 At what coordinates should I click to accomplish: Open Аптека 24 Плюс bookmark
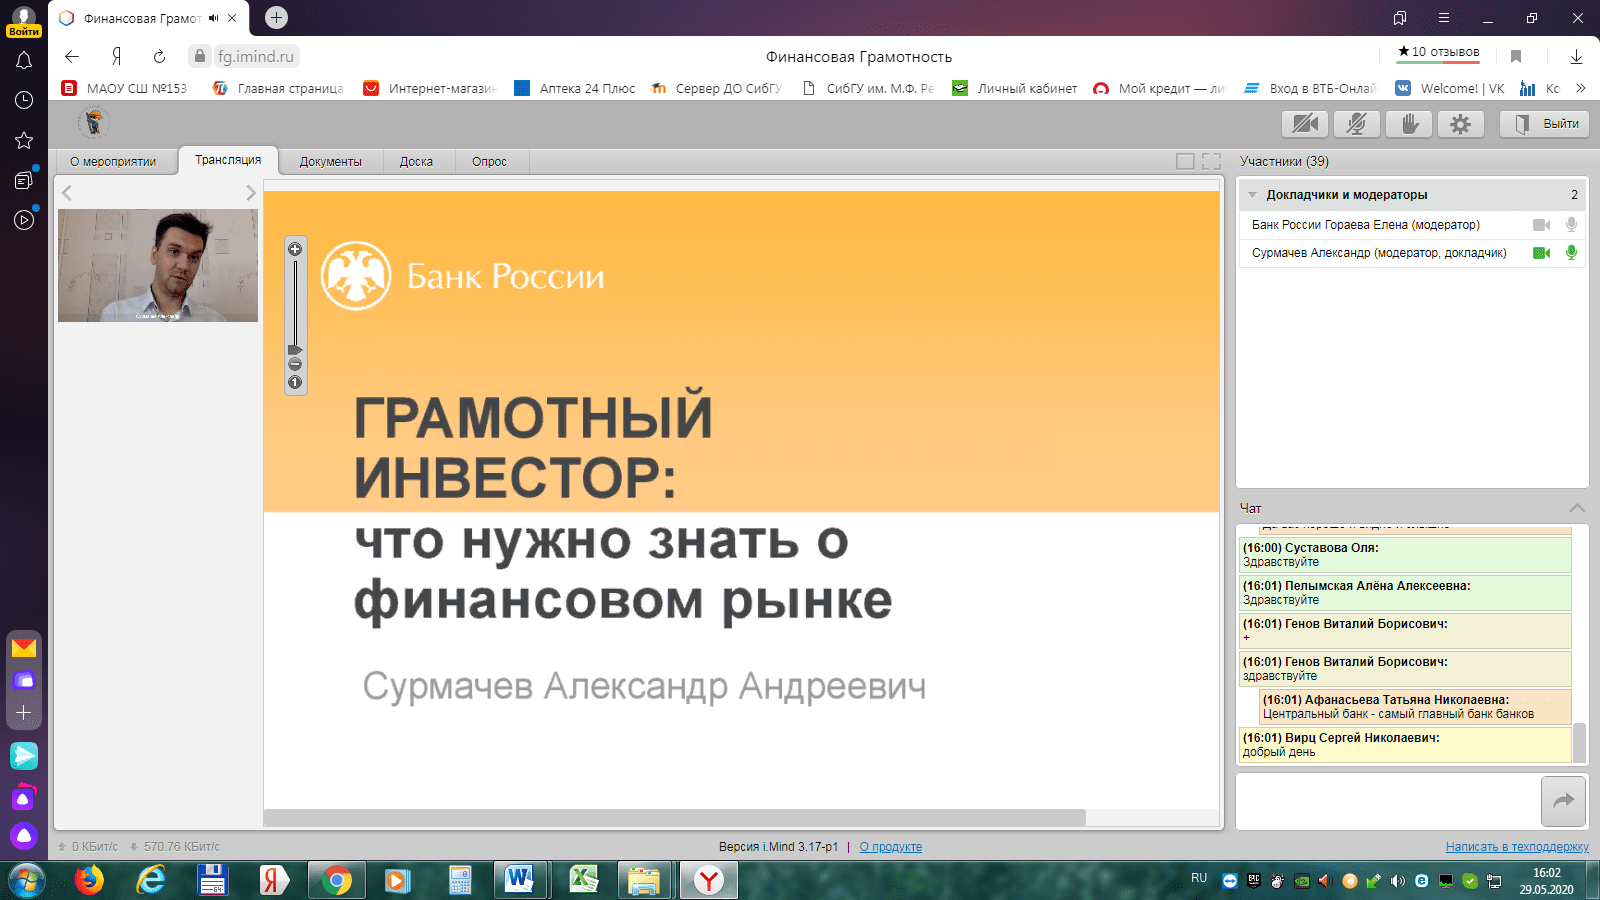tap(575, 88)
